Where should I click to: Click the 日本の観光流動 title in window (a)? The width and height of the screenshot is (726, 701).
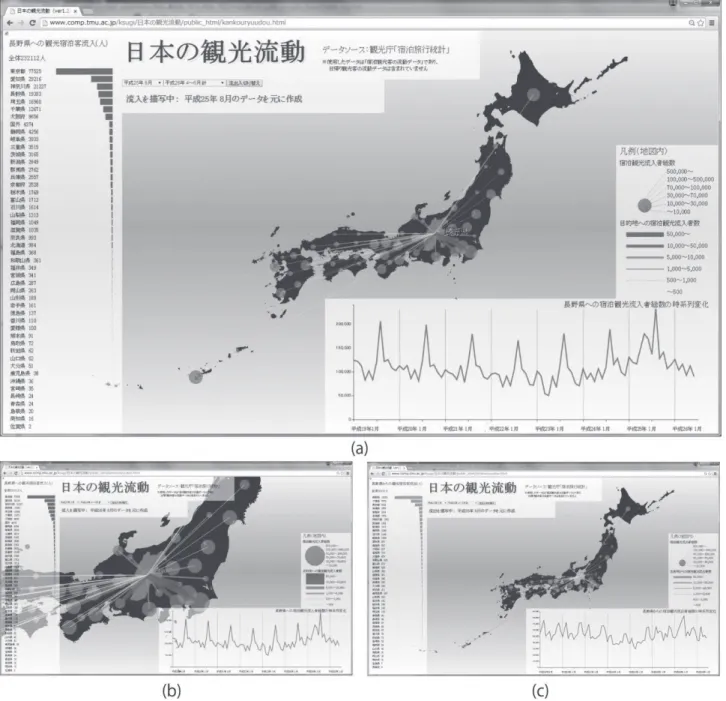(215, 52)
